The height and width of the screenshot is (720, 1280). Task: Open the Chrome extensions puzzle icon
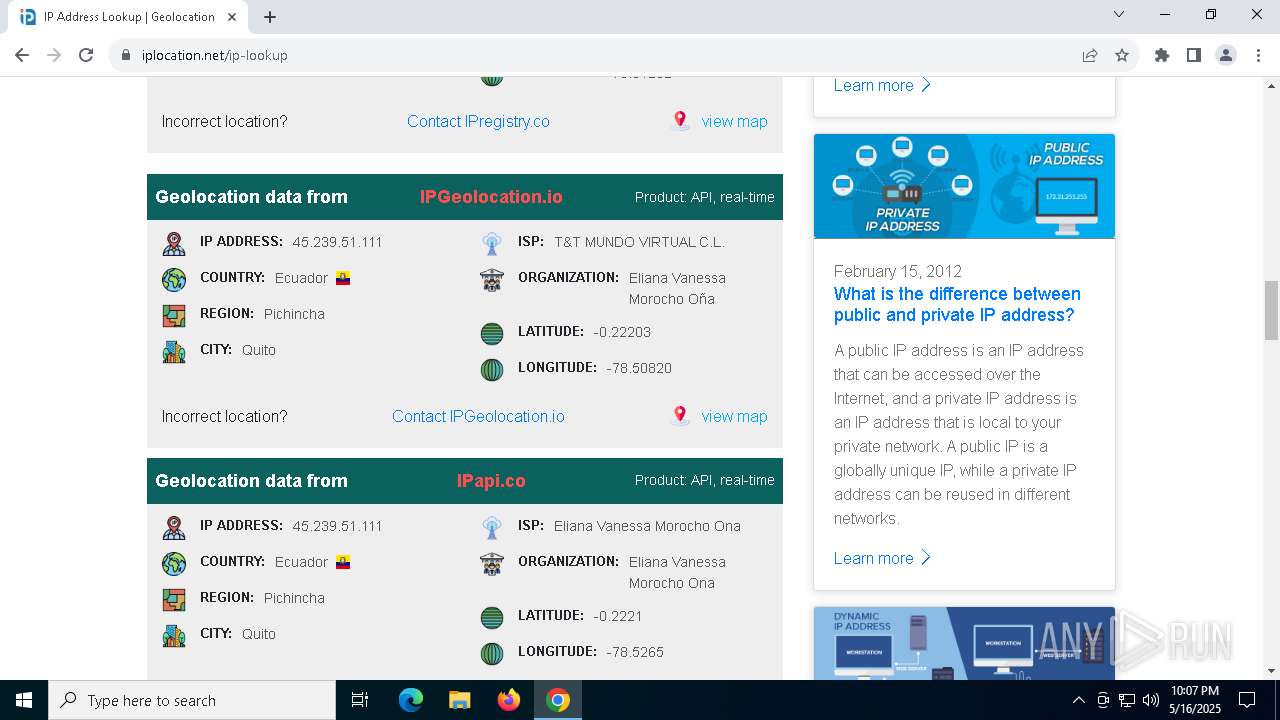[1162, 55]
